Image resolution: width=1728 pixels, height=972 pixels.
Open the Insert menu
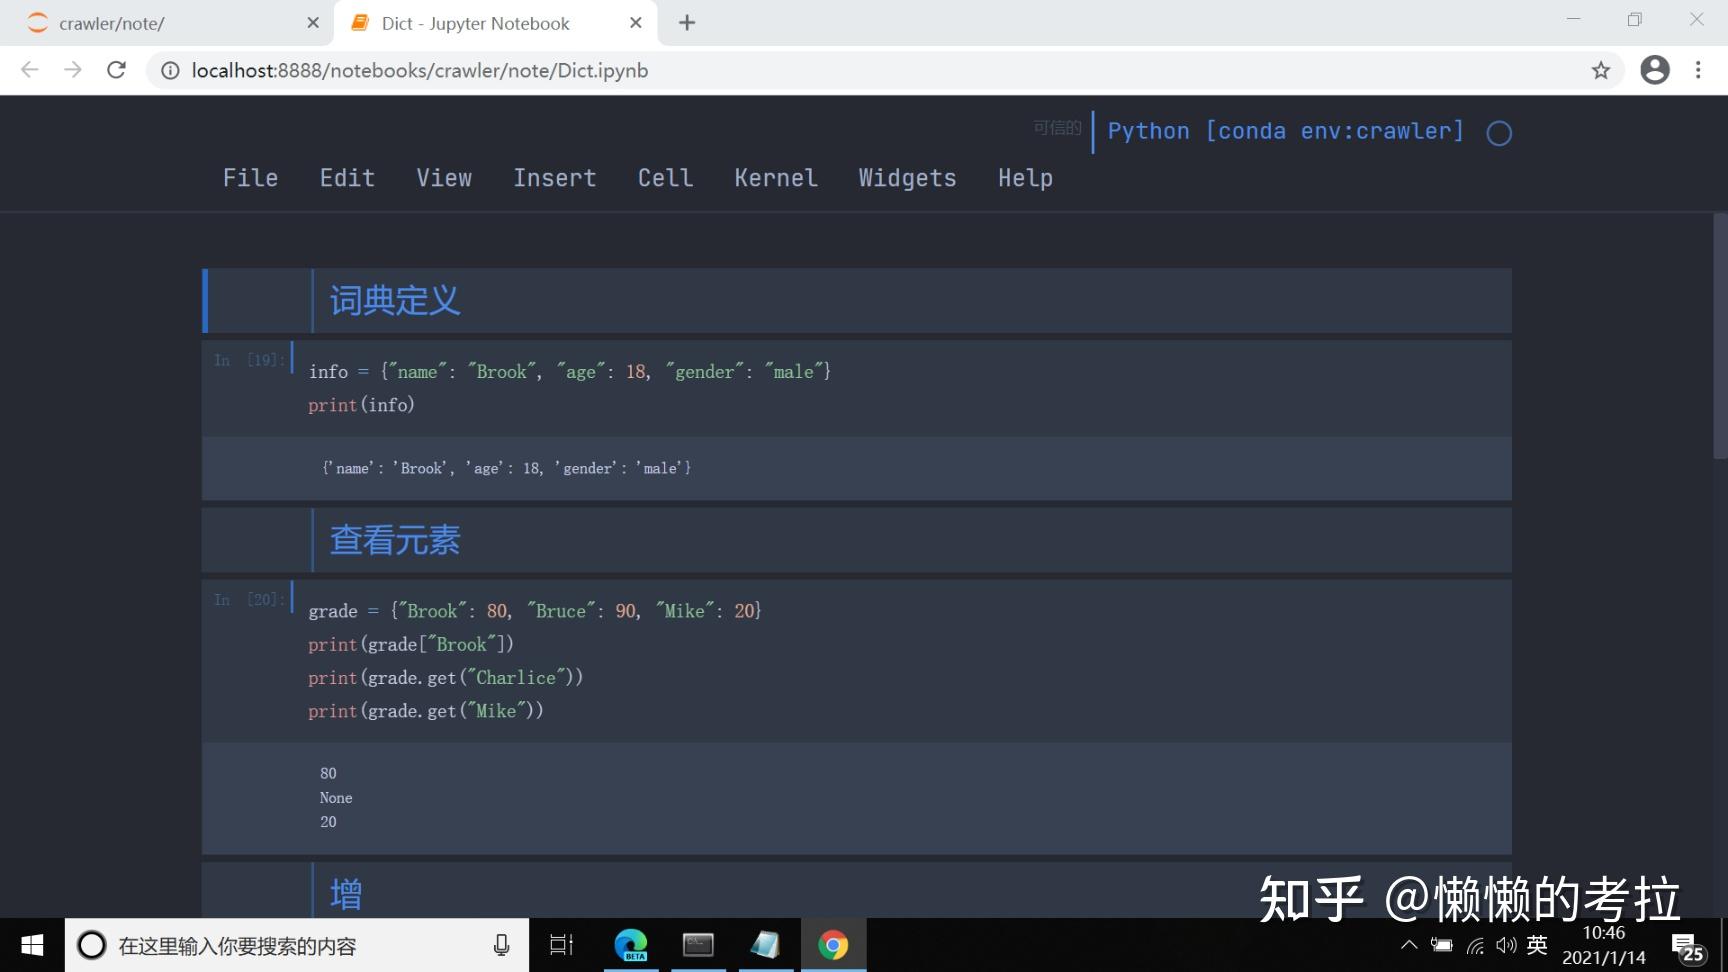click(x=555, y=178)
